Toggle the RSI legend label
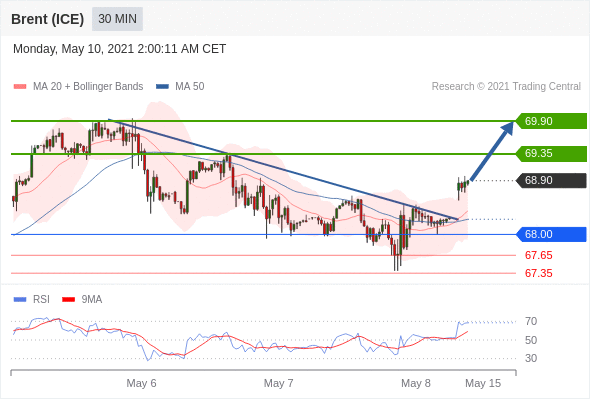The width and height of the screenshot is (590, 400). tap(41, 300)
